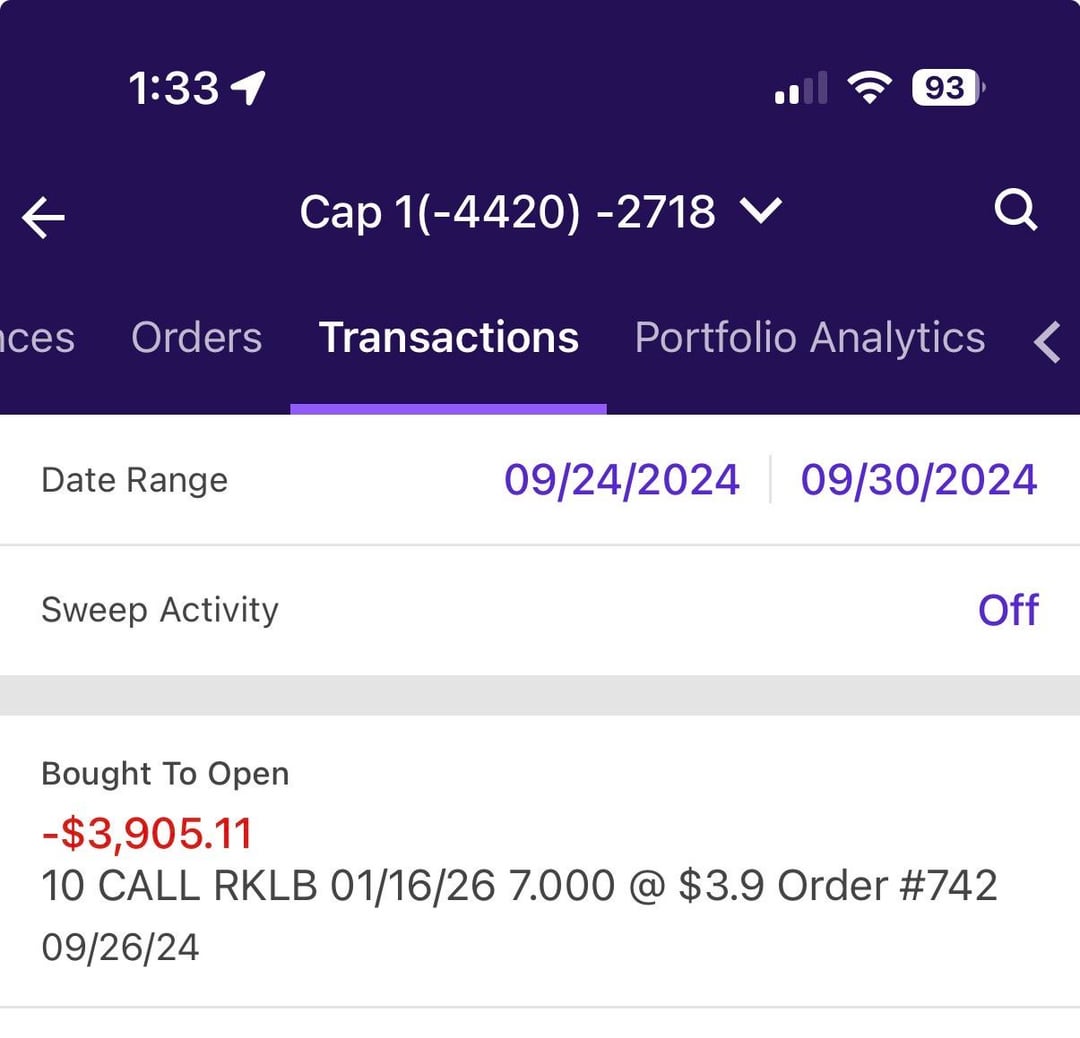Switch to the Orders tab
The image size is (1080, 1038).
click(x=196, y=338)
